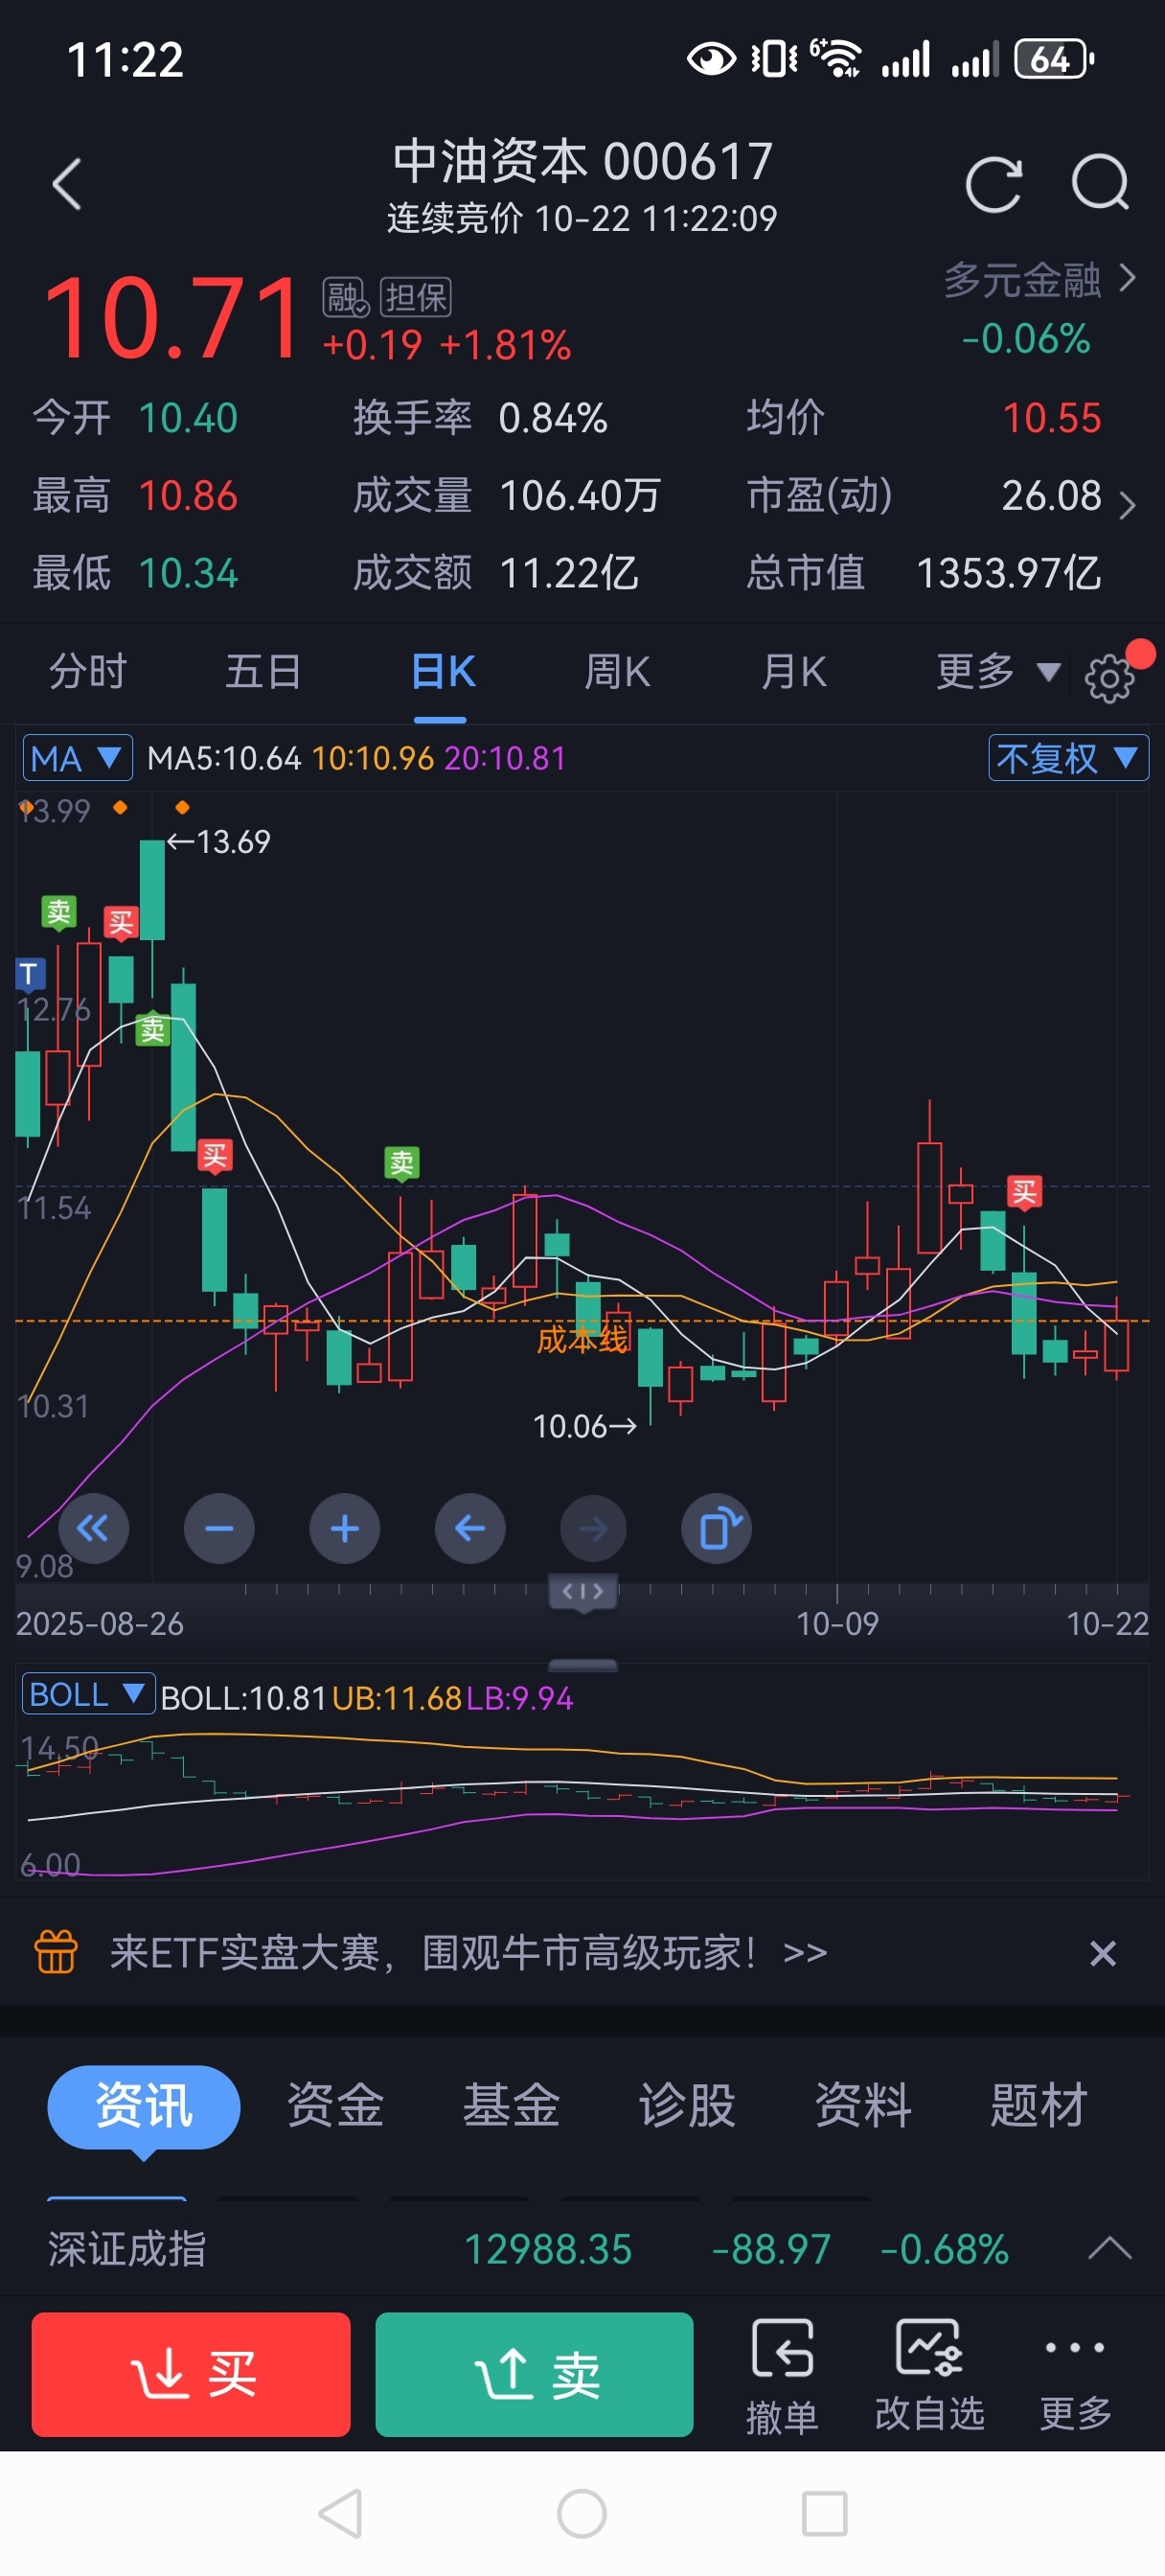Refresh the stock quote data

point(993,185)
